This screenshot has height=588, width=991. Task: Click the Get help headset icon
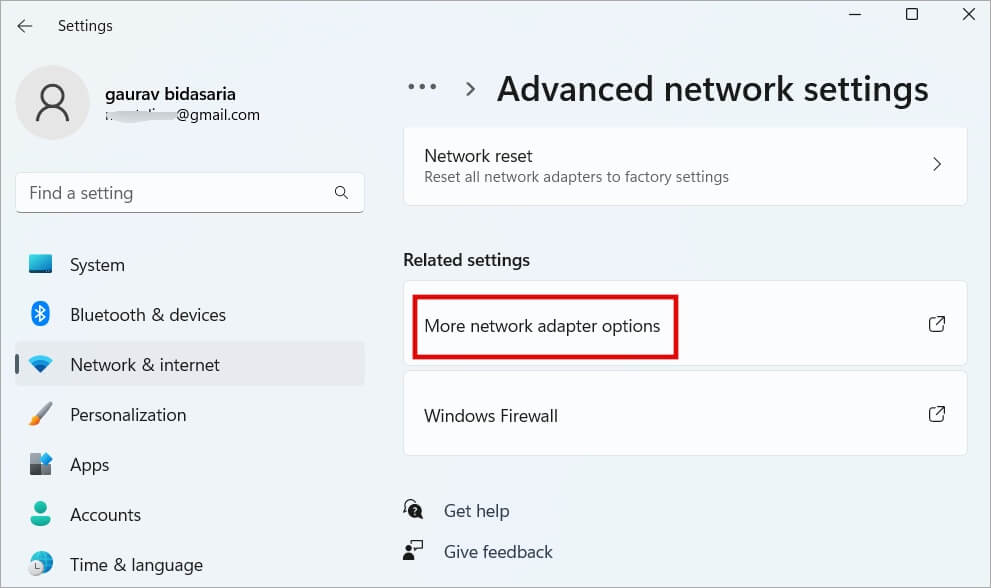pyautogui.click(x=413, y=509)
